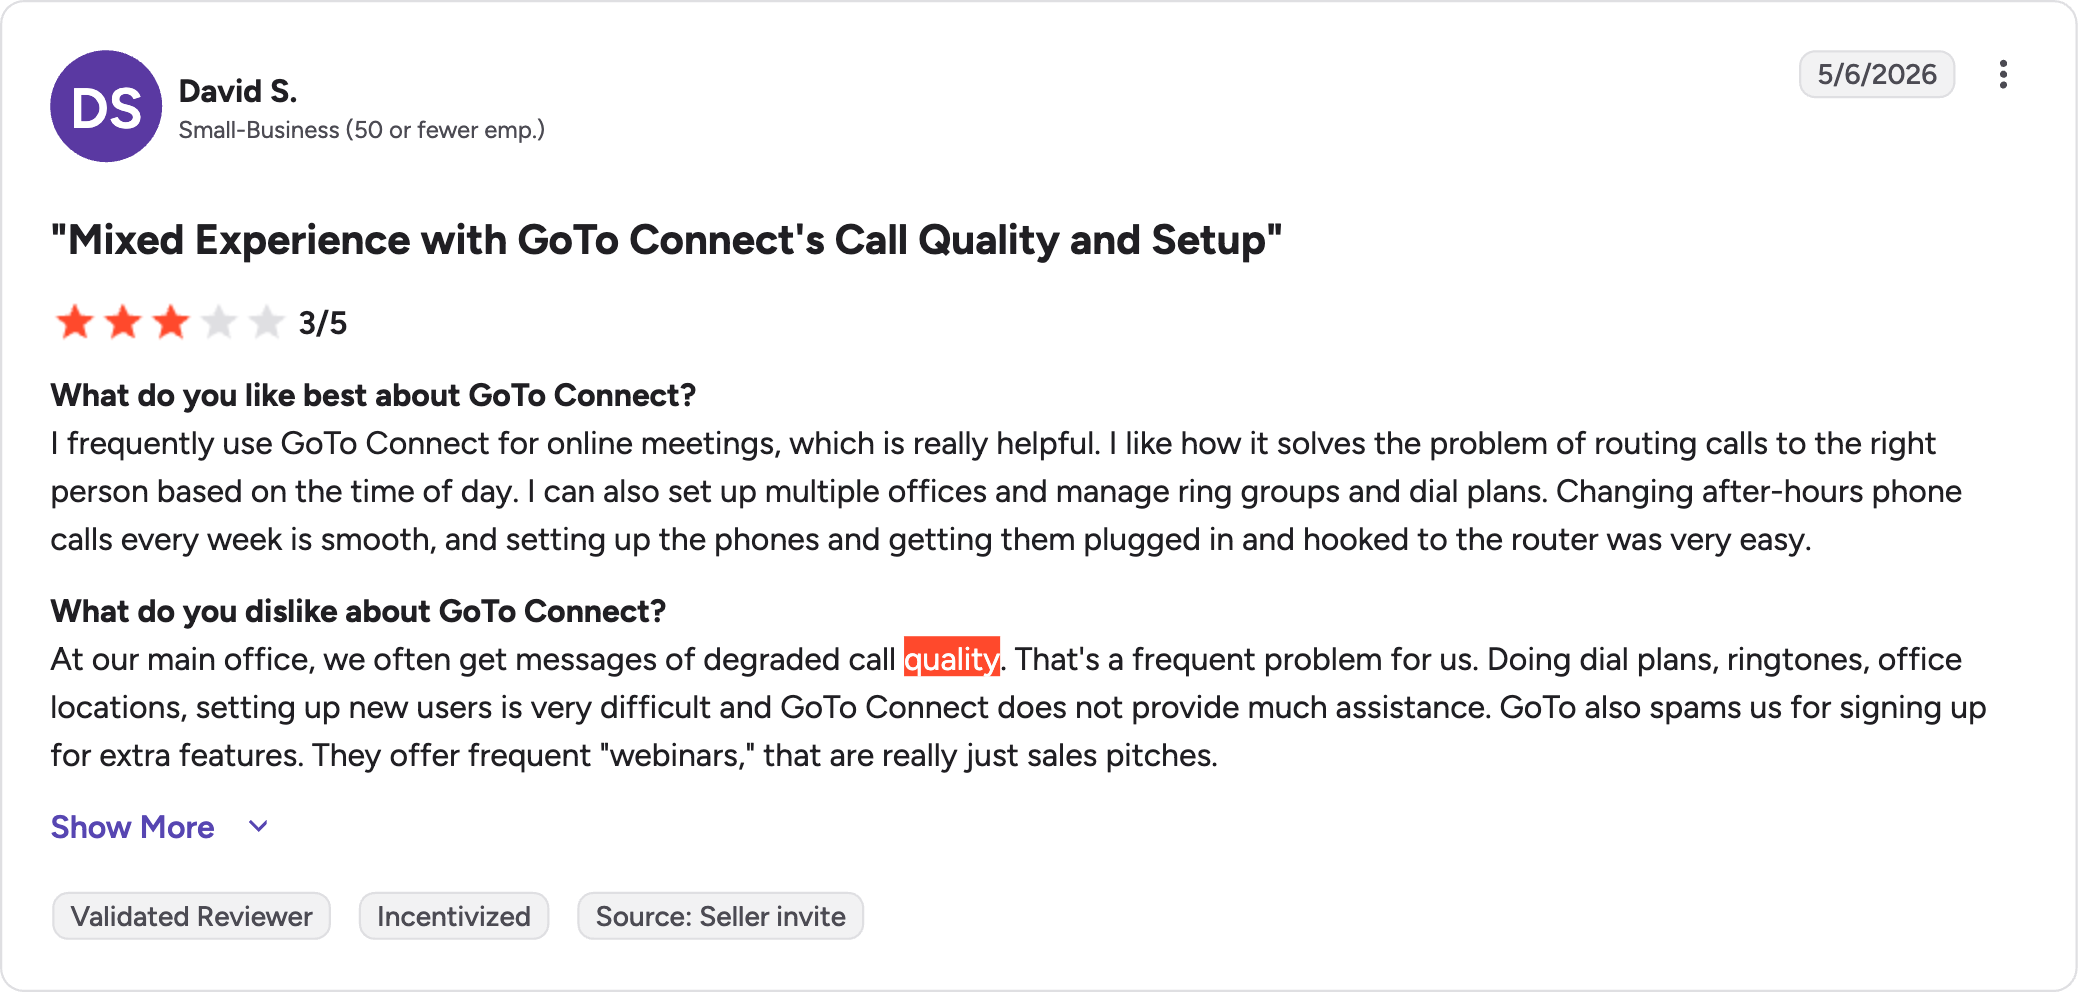Click the 5/6/2026 date badge
The height and width of the screenshot is (994, 2078).
(x=1877, y=74)
